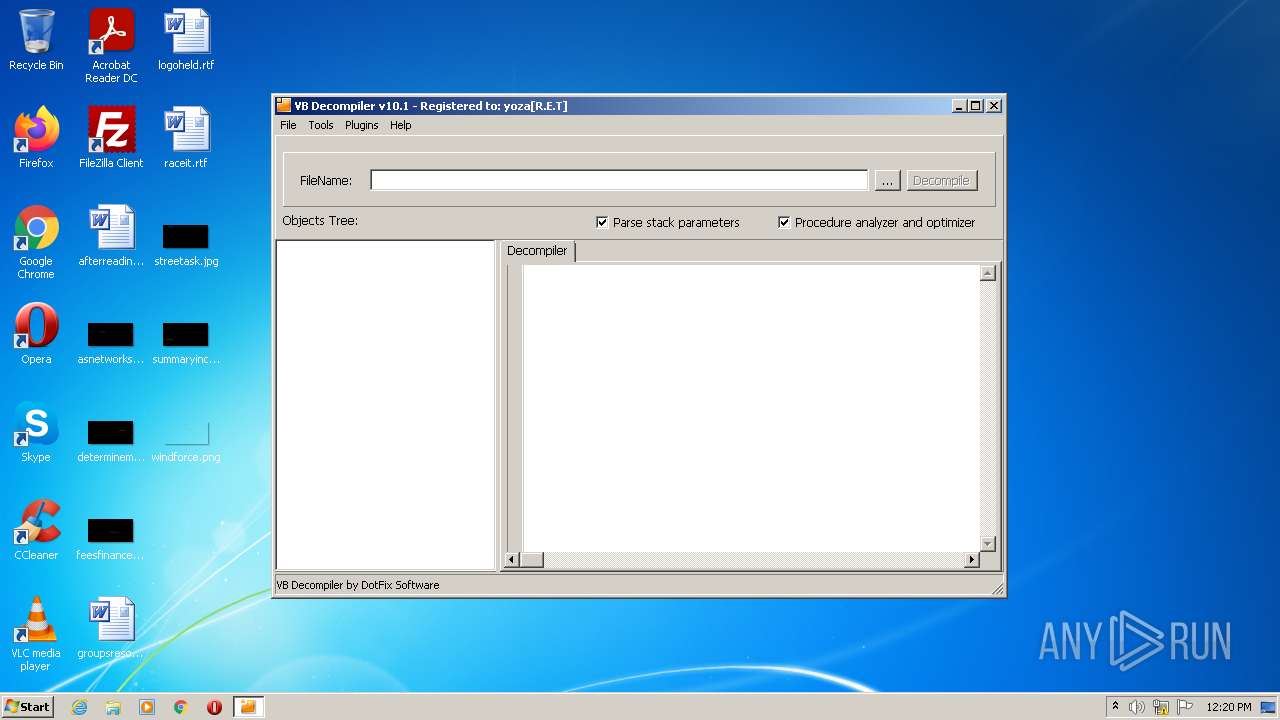The height and width of the screenshot is (720, 1280).
Task: Click the VB Decompiler title bar icon
Action: coord(284,105)
